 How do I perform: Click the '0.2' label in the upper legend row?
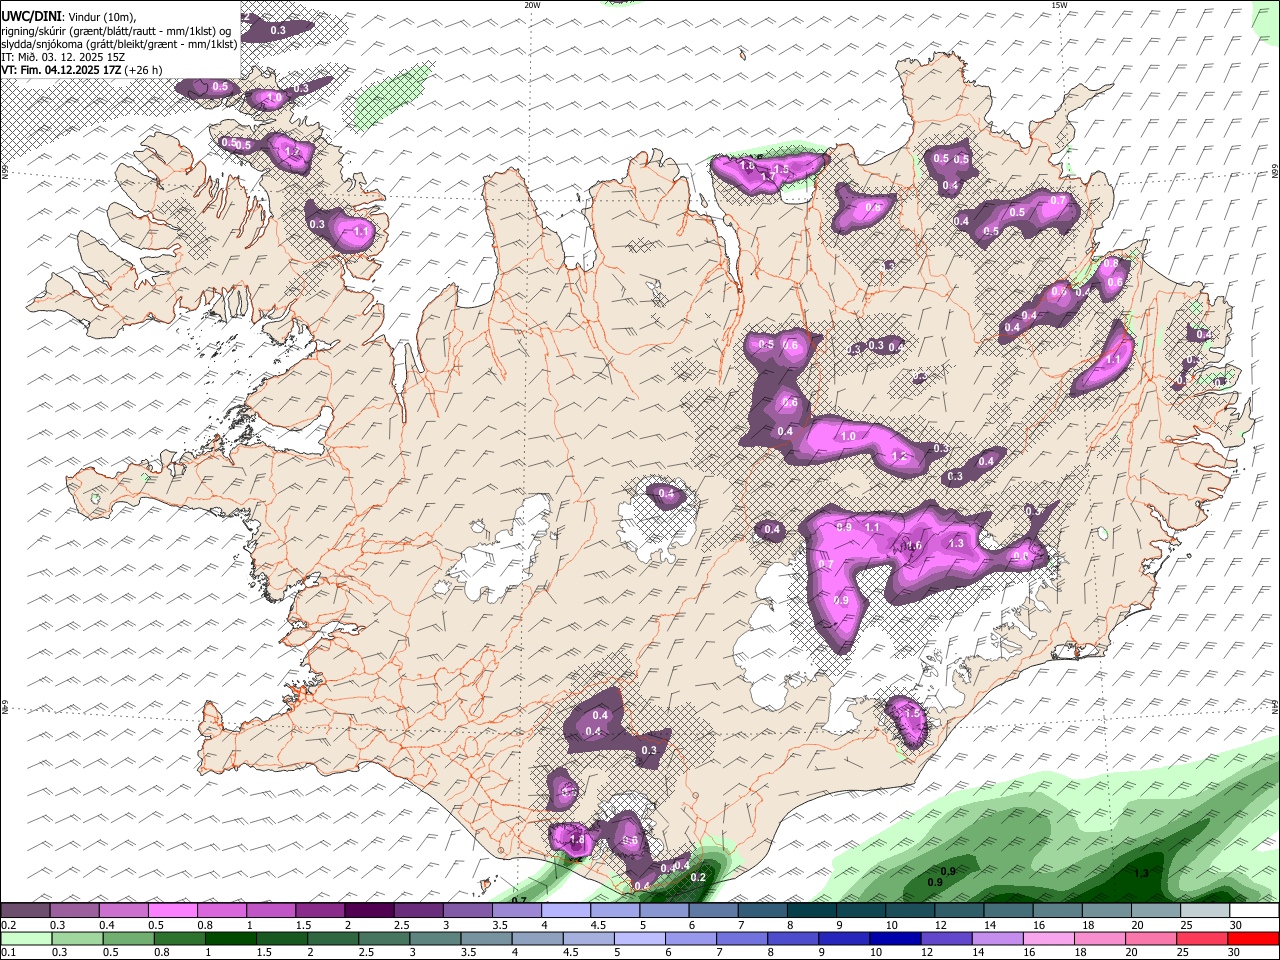coord(8,925)
